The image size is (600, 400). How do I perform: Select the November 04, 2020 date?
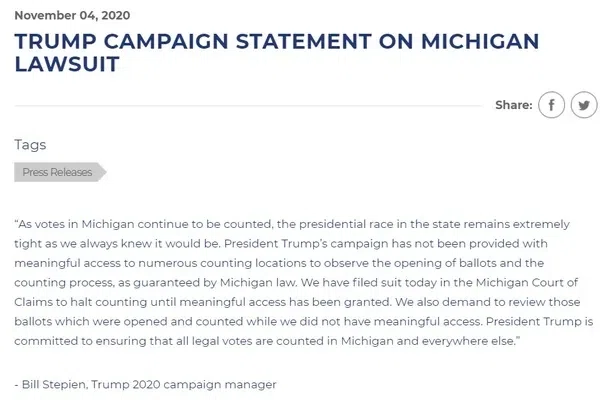coord(72,15)
